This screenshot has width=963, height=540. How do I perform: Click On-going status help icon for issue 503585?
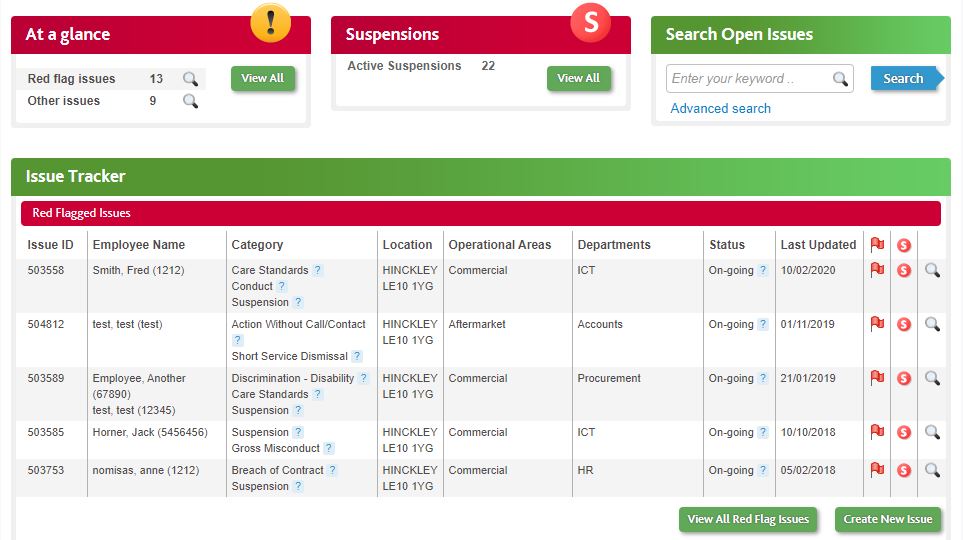coord(763,432)
